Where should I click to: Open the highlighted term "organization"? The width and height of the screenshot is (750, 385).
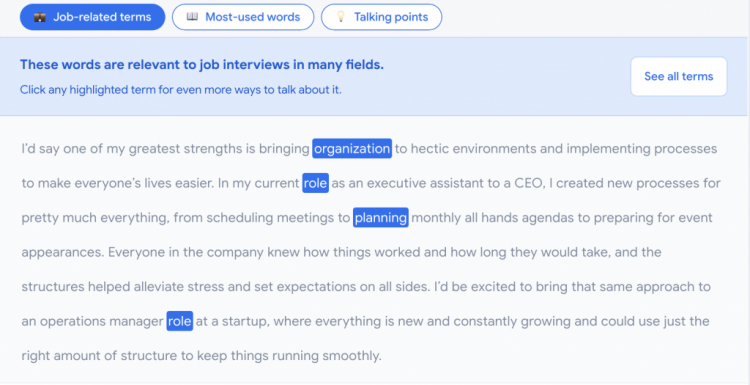(352, 149)
